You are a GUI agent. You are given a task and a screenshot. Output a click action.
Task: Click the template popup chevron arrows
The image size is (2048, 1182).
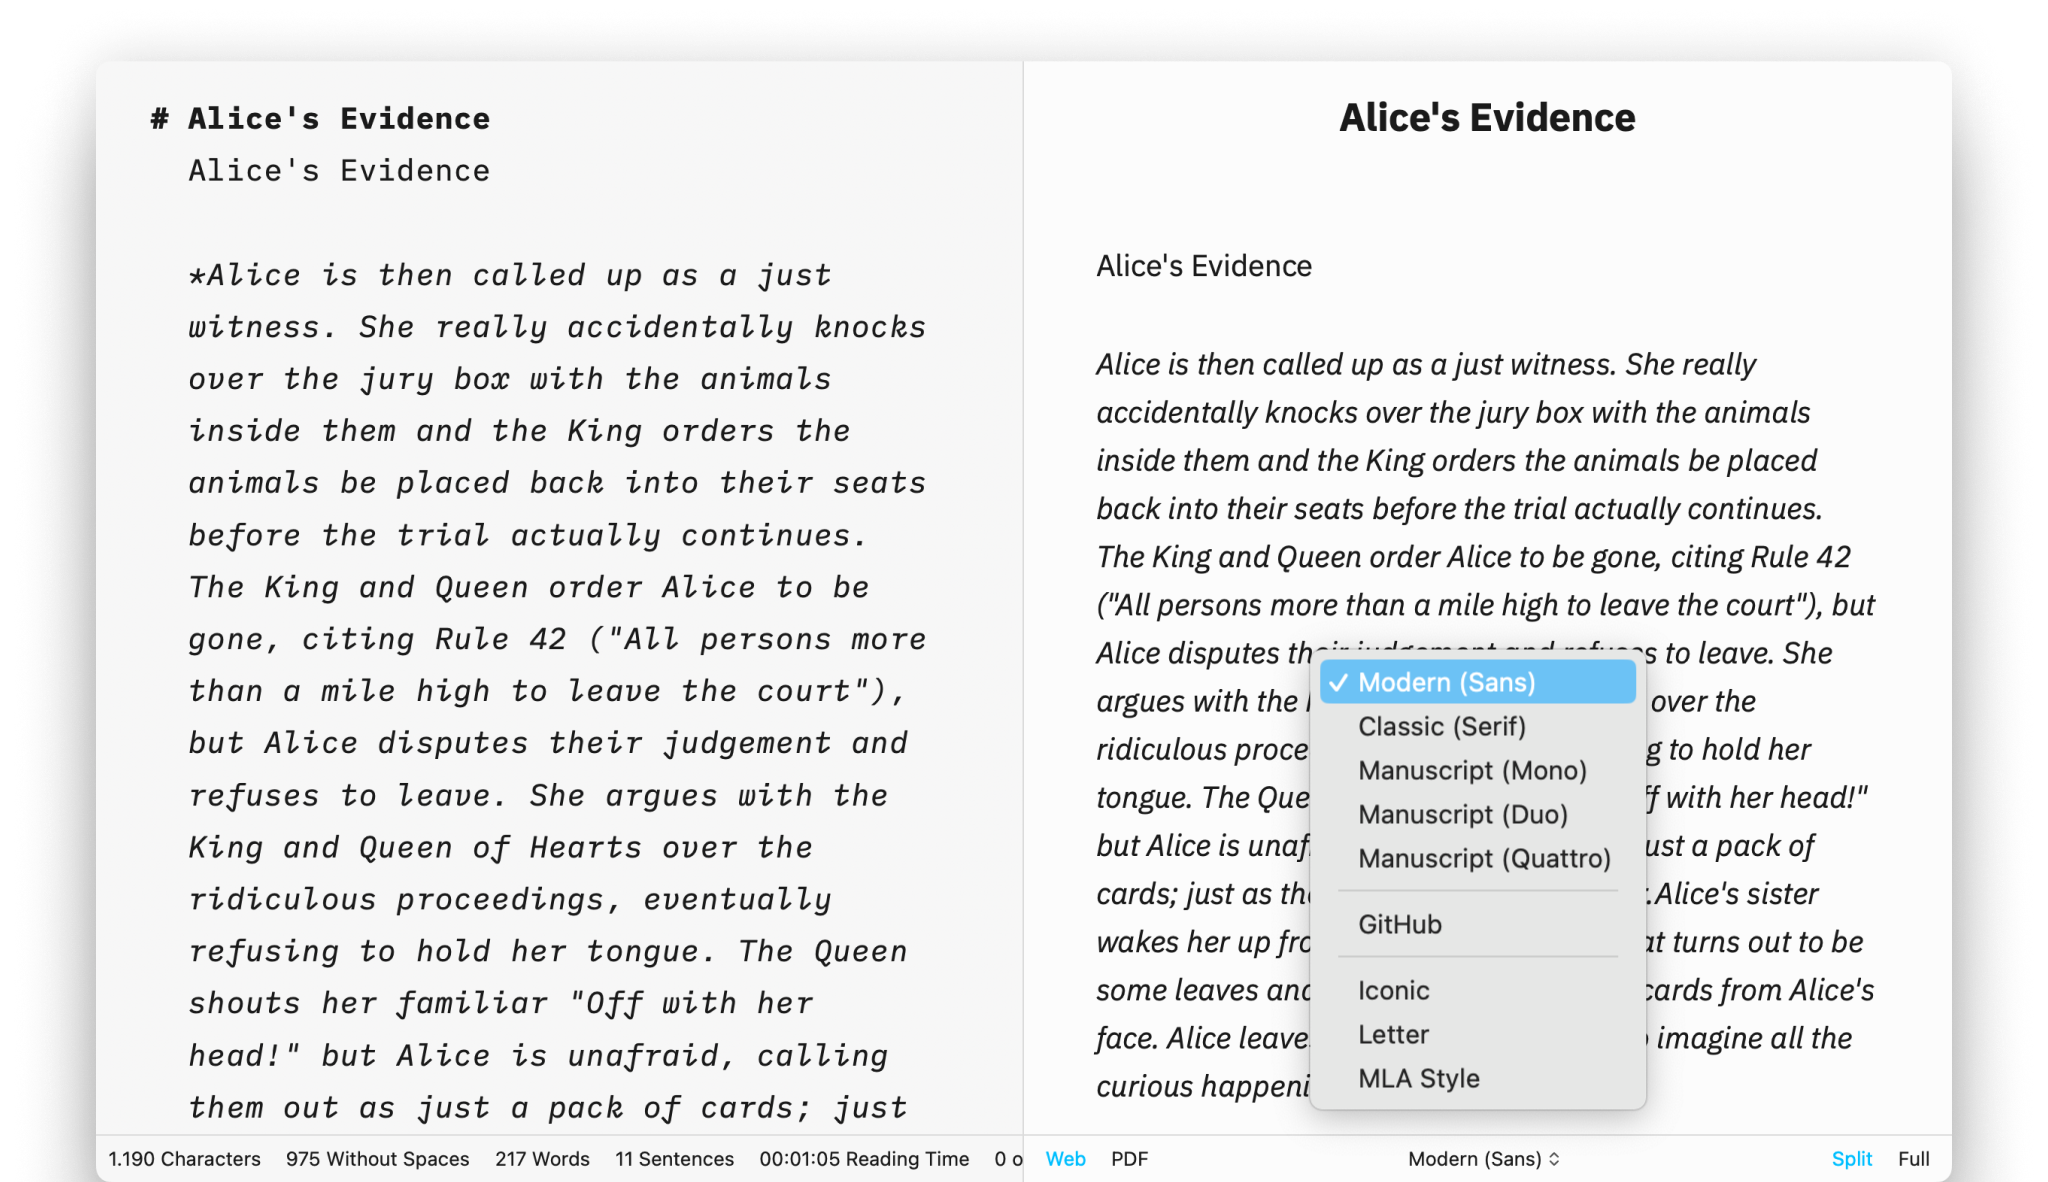click(1554, 1159)
